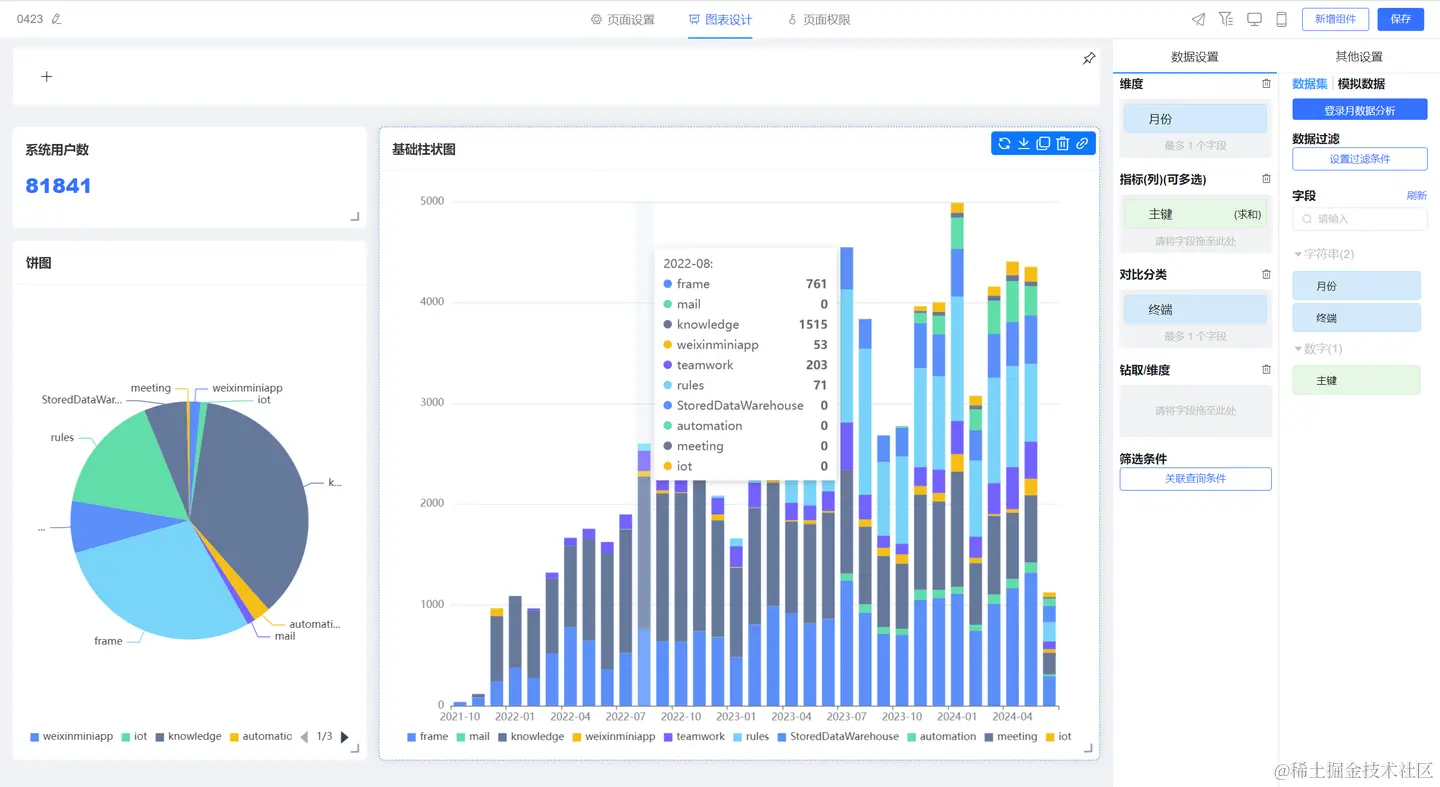
Task: Clear 指标(列) section with its trash icon
Action: (x=1266, y=179)
